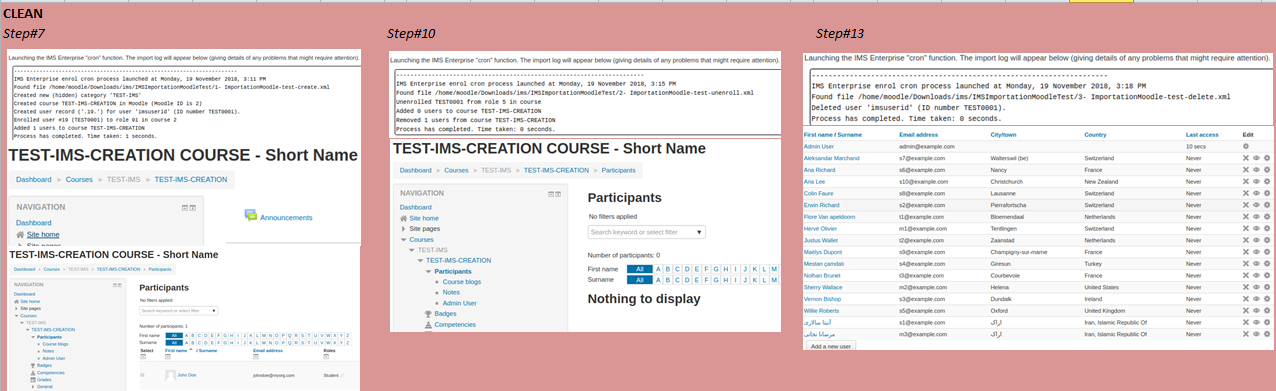This screenshot has height=391, width=1276.
Task: Collapse TEST-IMS node in Step#10 navigation
Action: pyautogui.click(x=411, y=250)
